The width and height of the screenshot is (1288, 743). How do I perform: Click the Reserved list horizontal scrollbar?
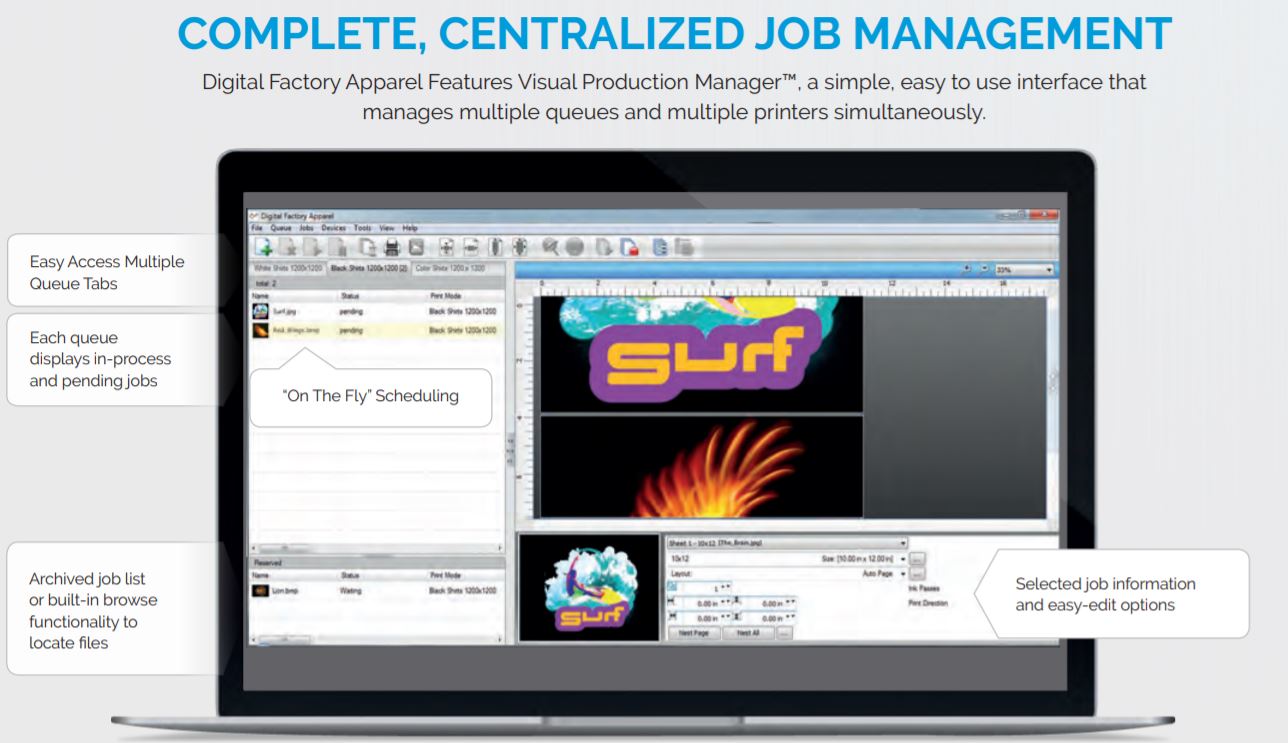(377, 639)
